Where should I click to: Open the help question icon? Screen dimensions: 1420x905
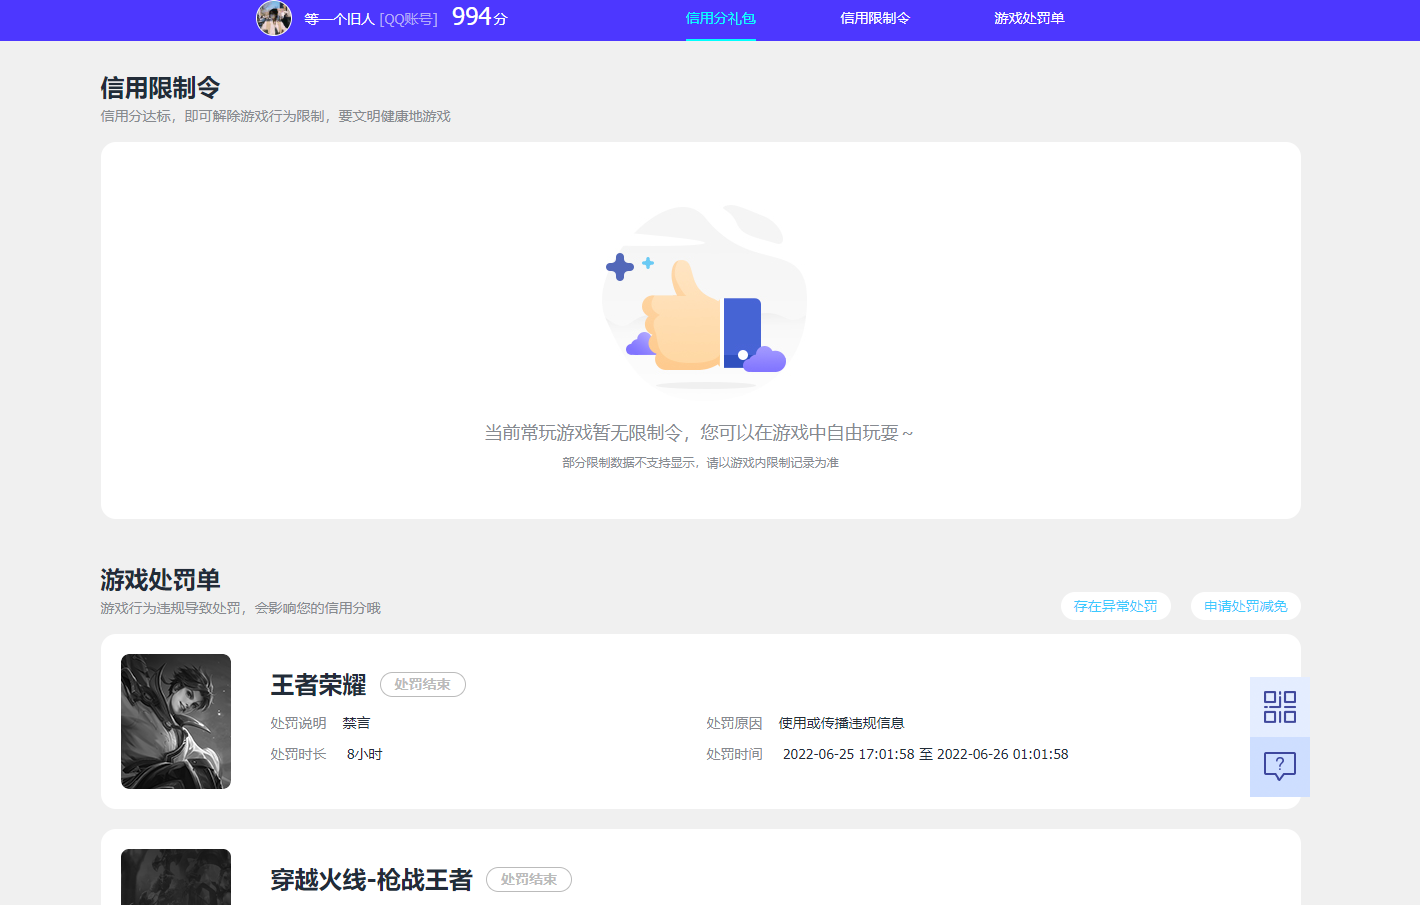click(1279, 767)
